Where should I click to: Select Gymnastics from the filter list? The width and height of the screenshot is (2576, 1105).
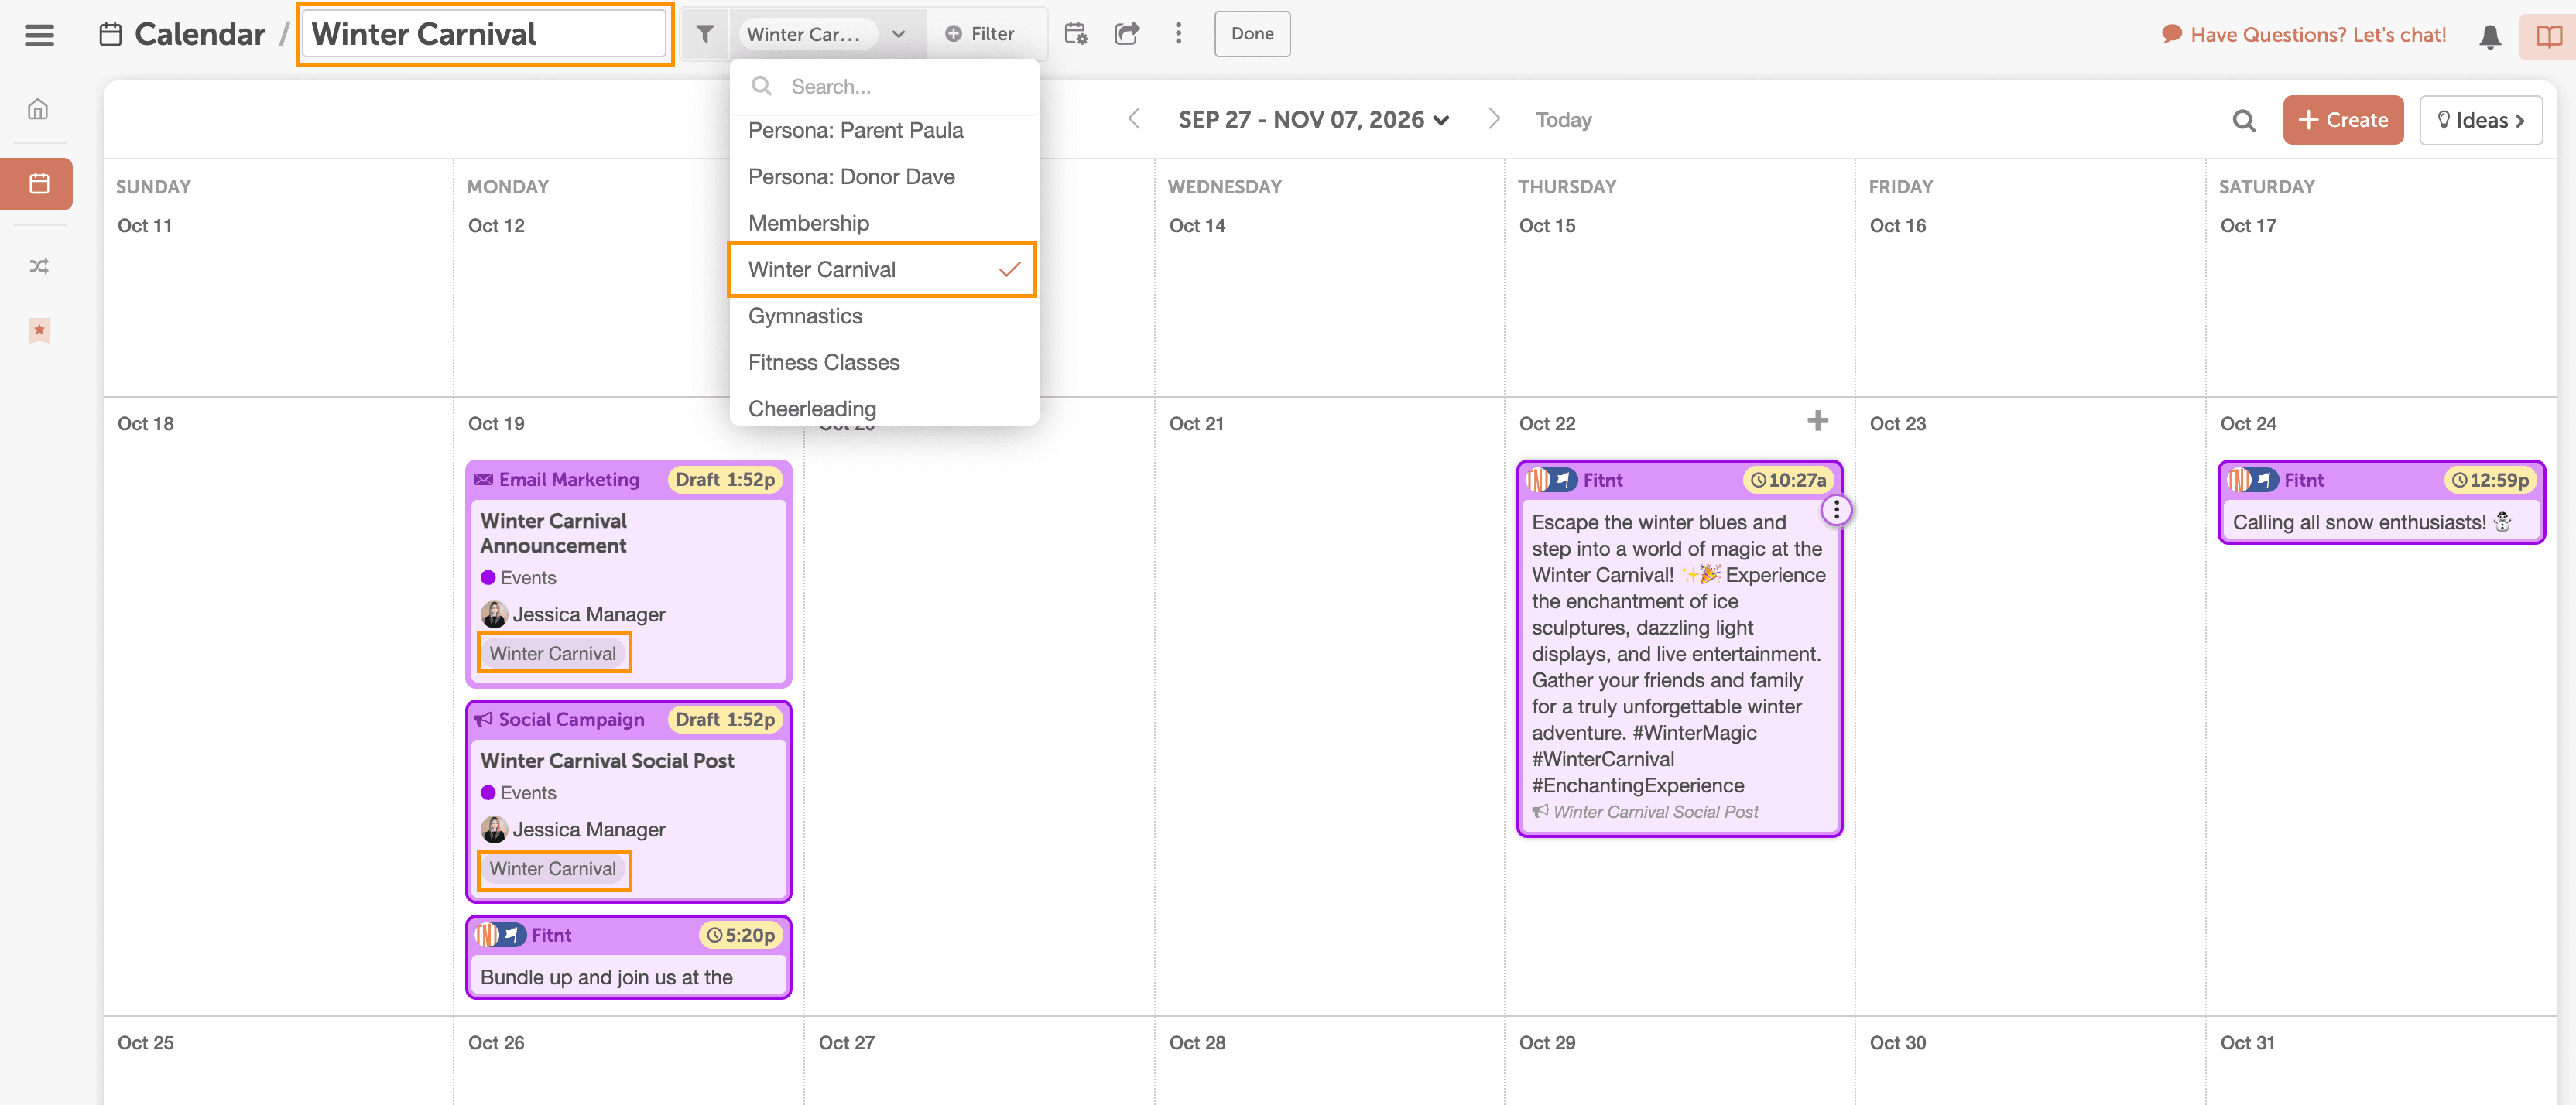[x=805, y=316]
